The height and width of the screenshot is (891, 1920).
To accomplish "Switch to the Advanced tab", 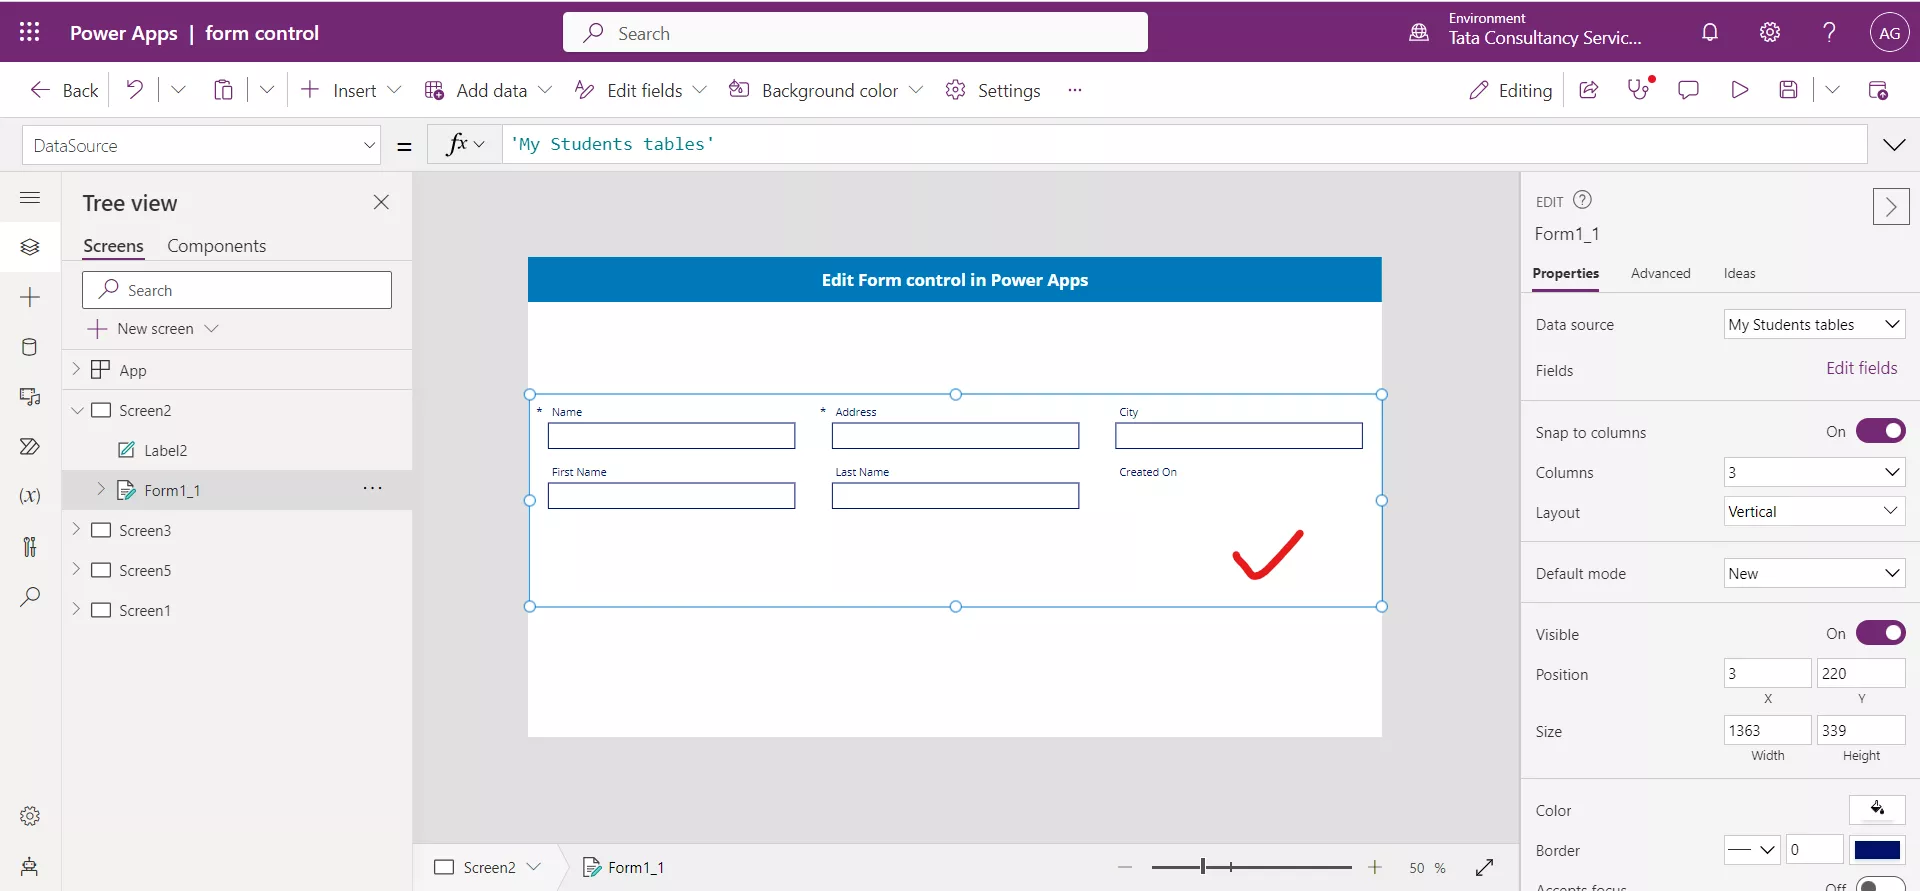I will coord(1660,273).
